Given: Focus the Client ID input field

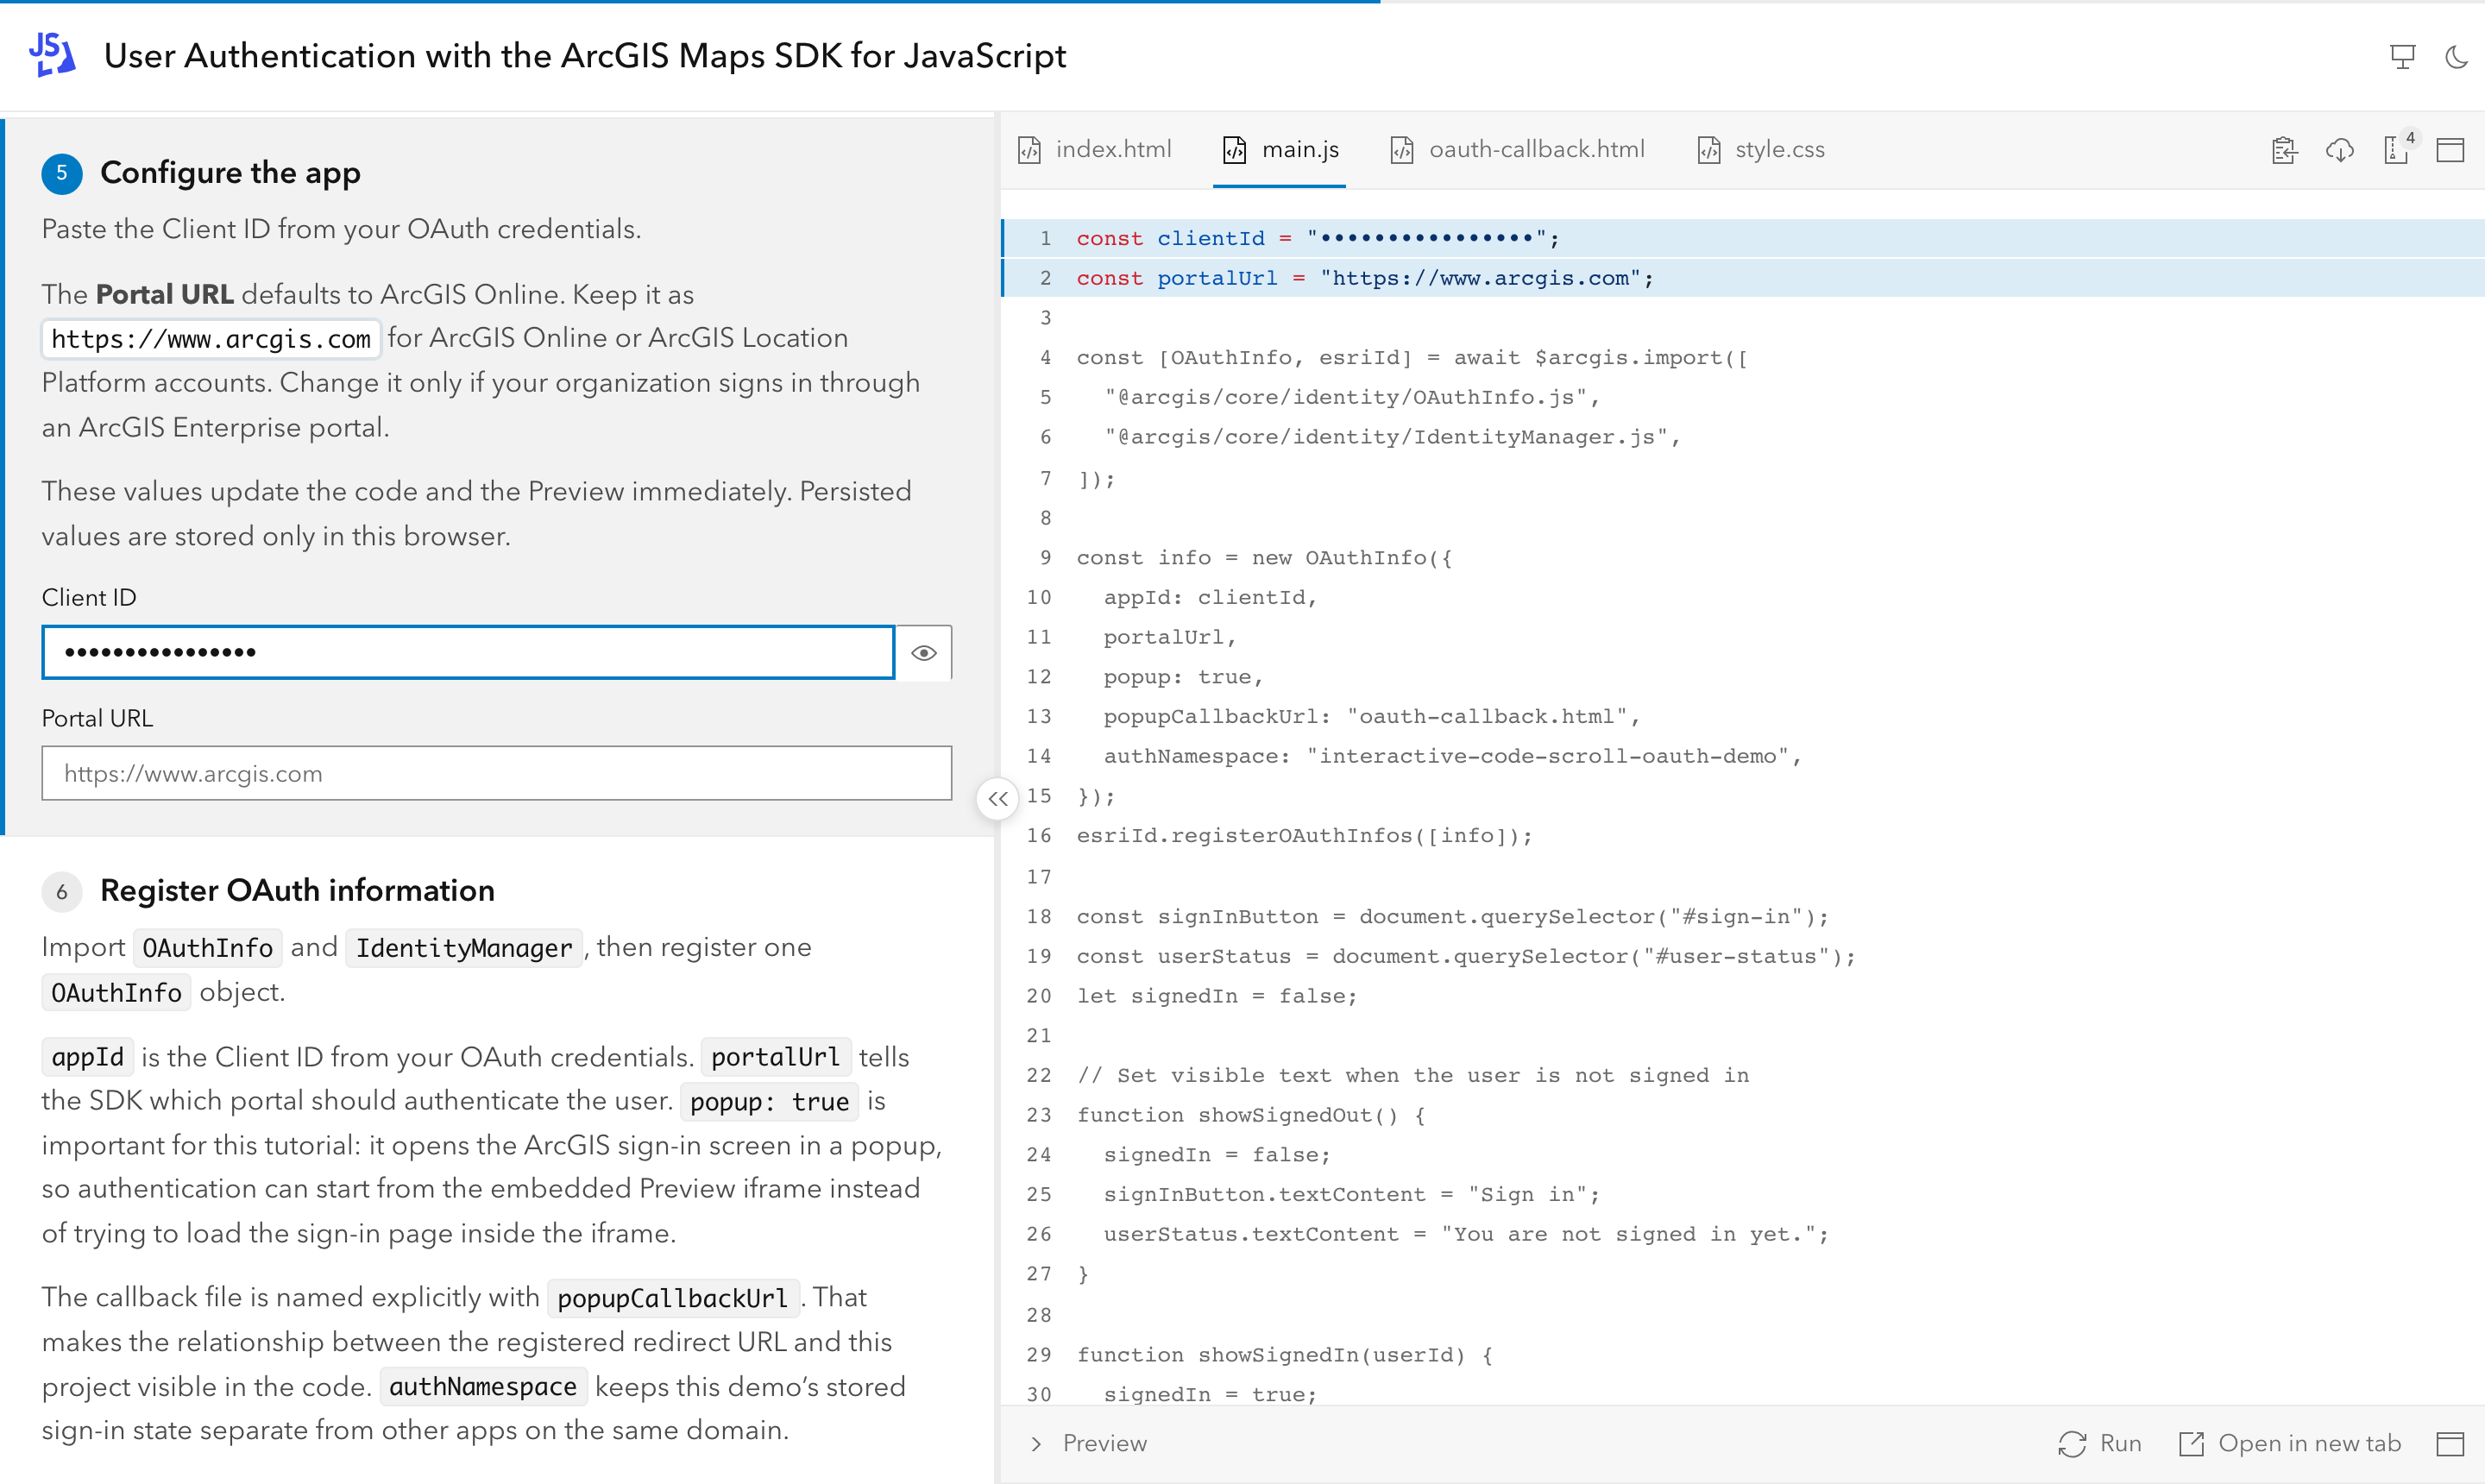Looking at the screenshot, I should pos(468,653).
